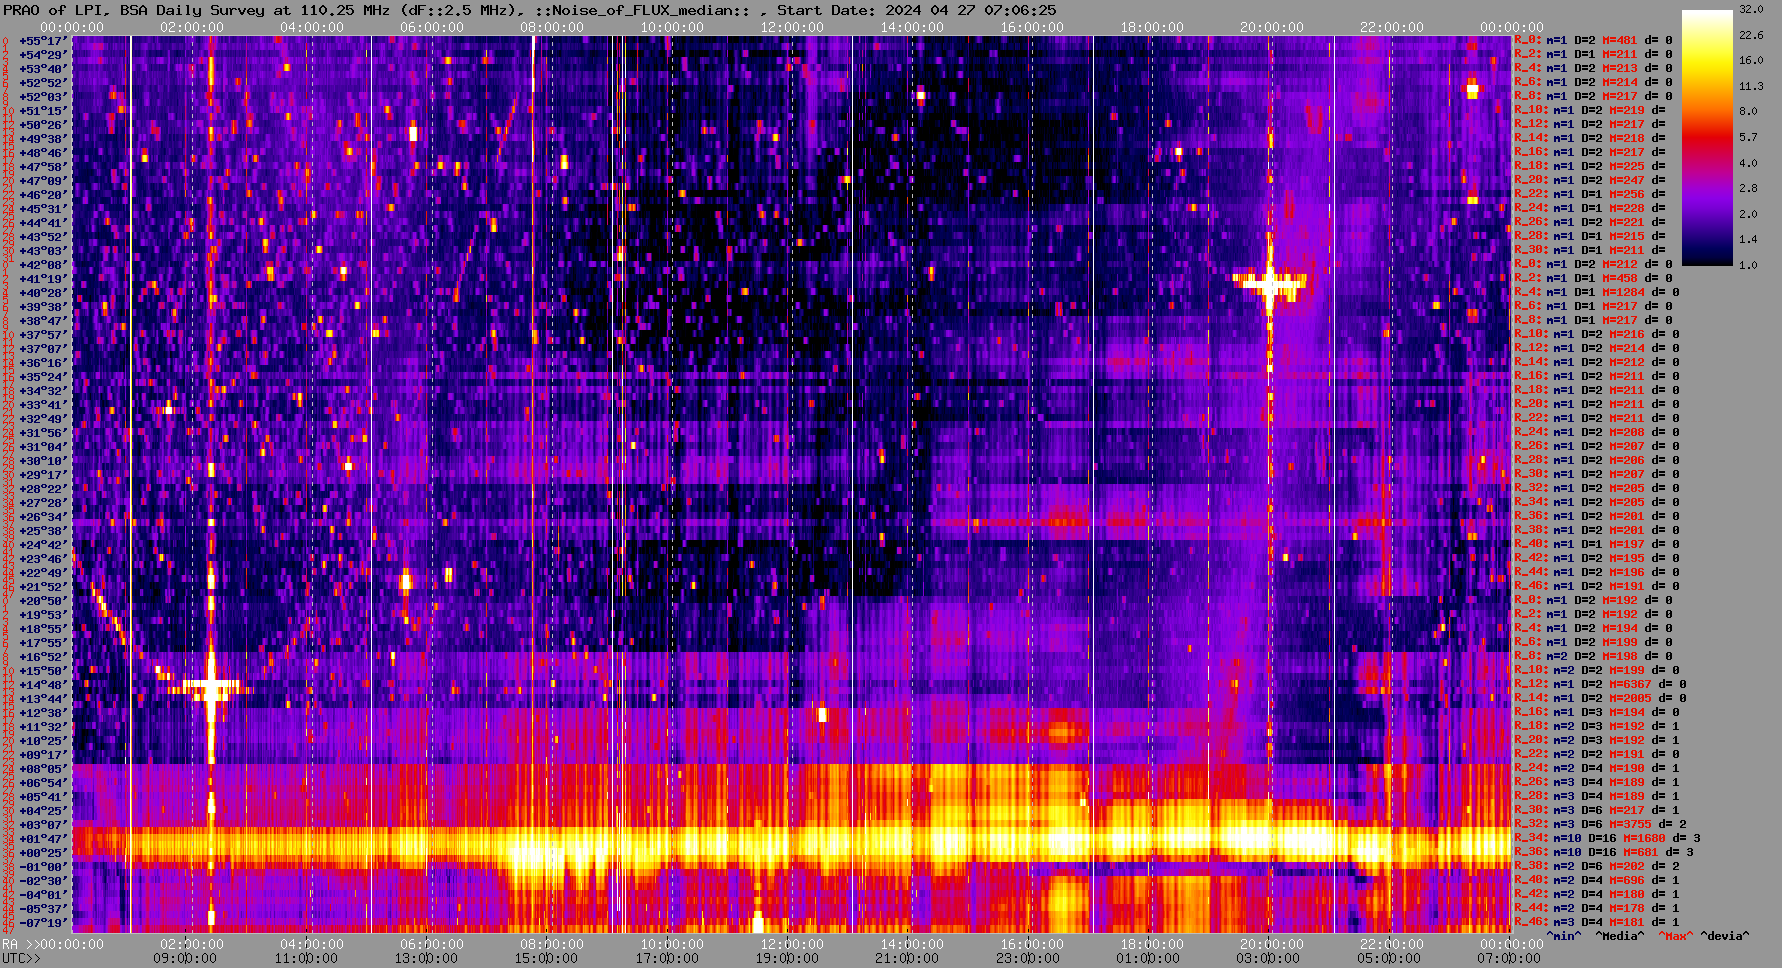Click the UTC tick label 05:00:00
This screenshot has height=968, width=1782.
(1390, 958)
